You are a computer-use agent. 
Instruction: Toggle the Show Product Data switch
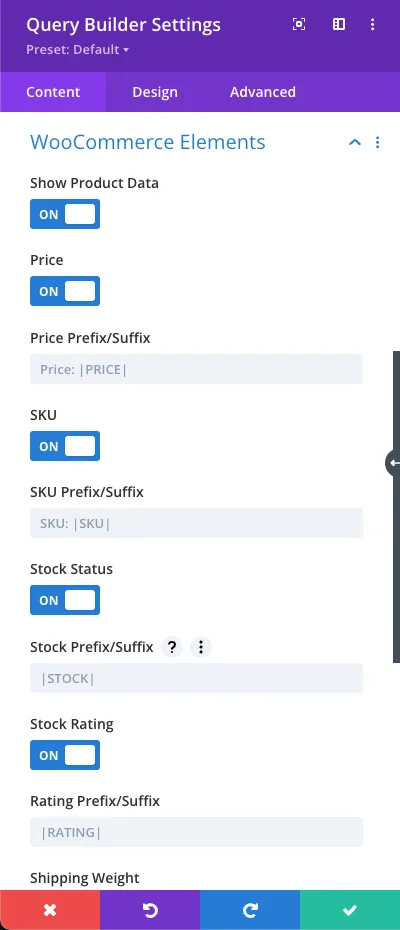coord(65,214)
